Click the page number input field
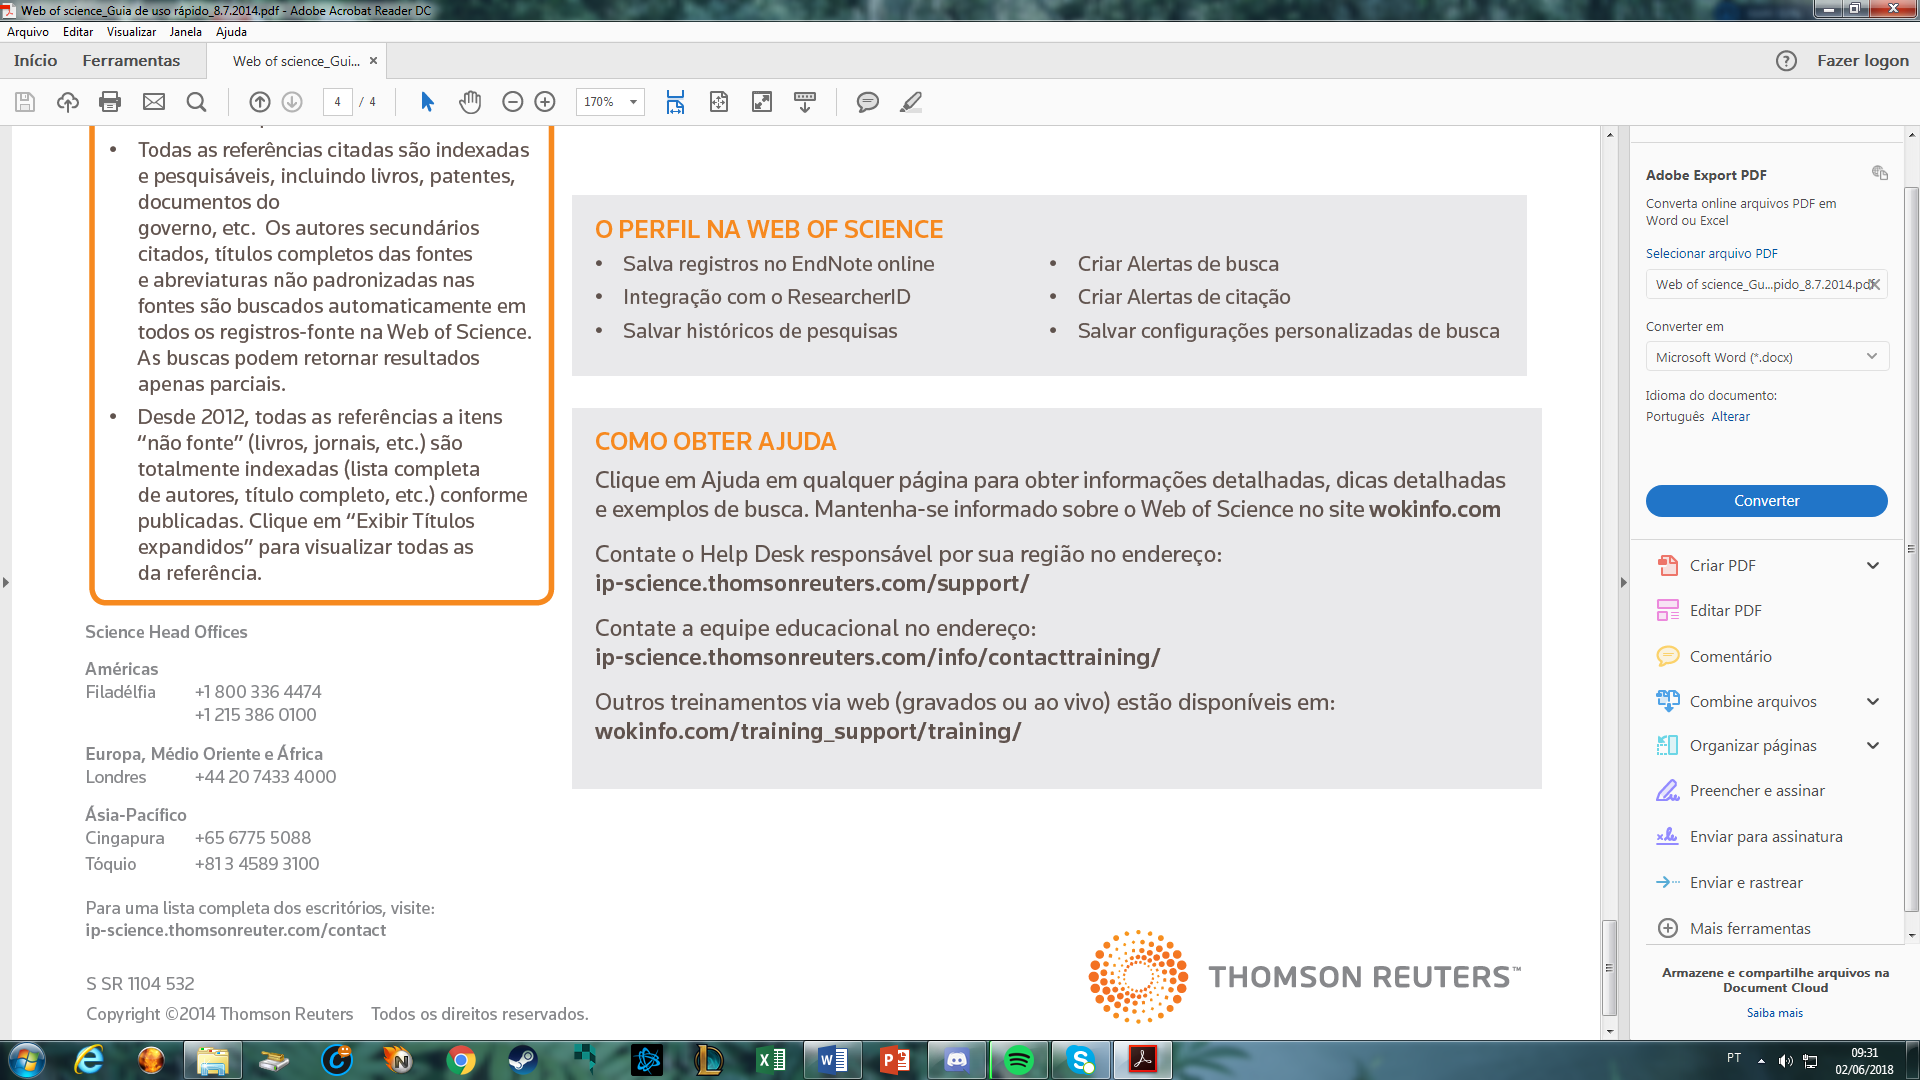This screenshot has height=1080, width=1920. click(338, 102)
